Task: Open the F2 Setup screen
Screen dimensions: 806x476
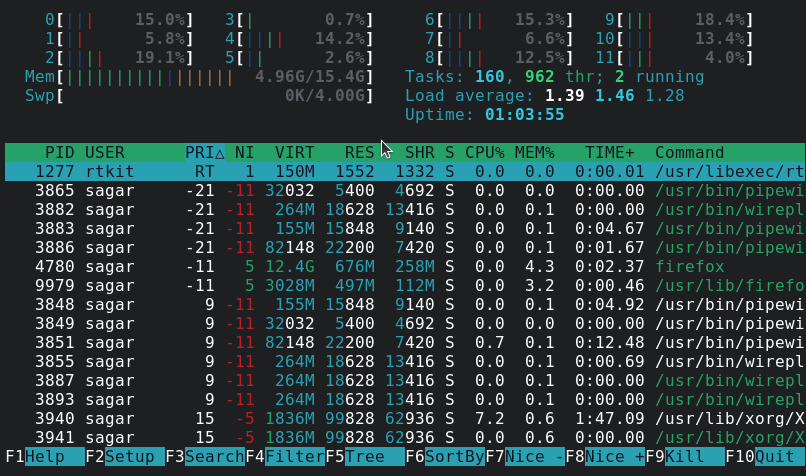Action: point(129,457)
